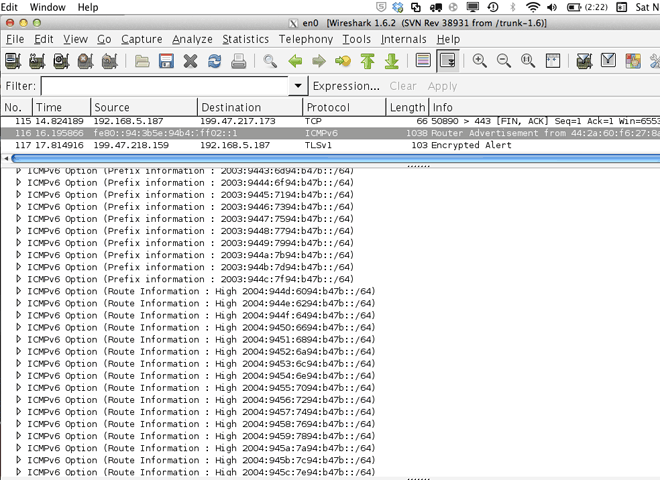
Task: Sort packets by Destination column header
Action: 250,107
